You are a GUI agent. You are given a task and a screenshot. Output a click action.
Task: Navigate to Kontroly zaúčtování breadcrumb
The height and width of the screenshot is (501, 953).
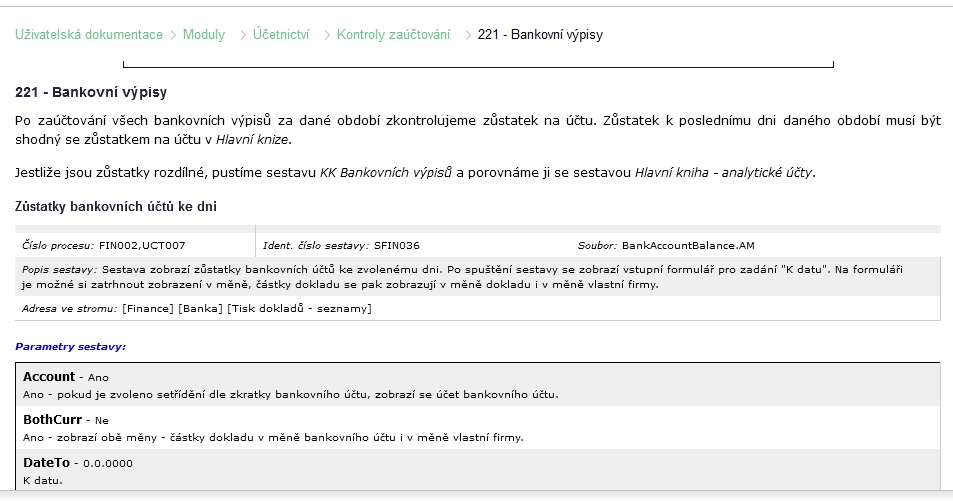tap(393, 35)
